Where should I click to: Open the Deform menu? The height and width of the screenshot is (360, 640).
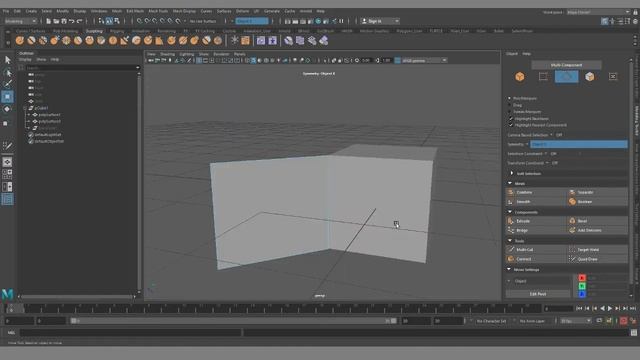click(x=242, y=11)
